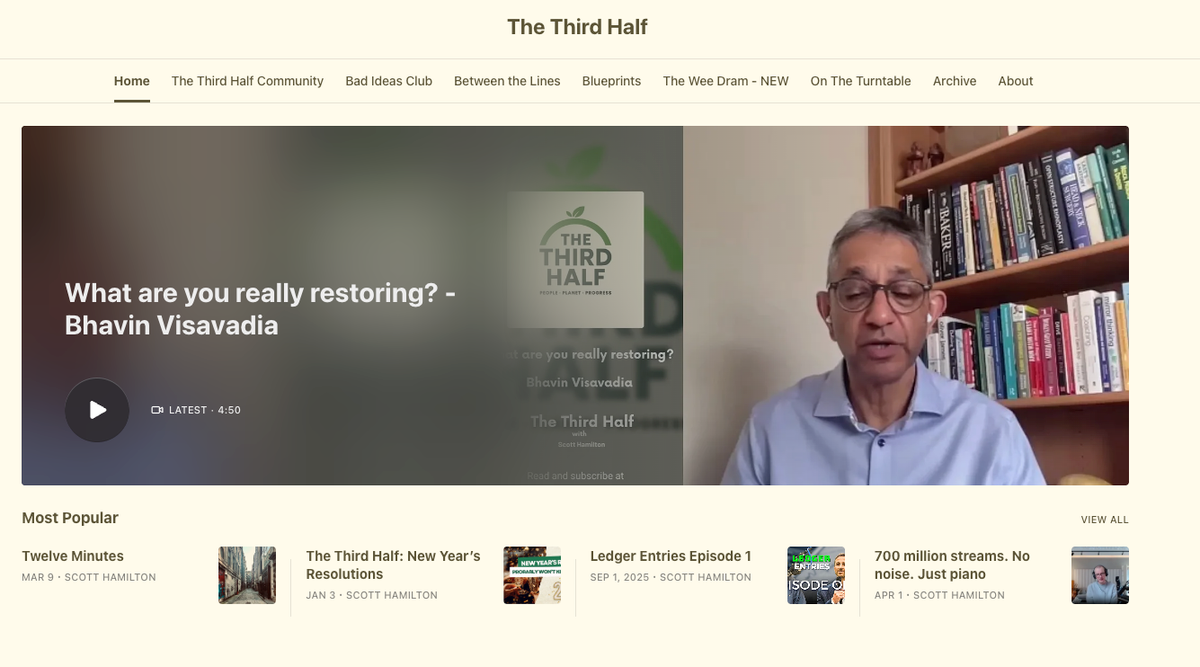Select the Home tab

(x=132, y=81)
